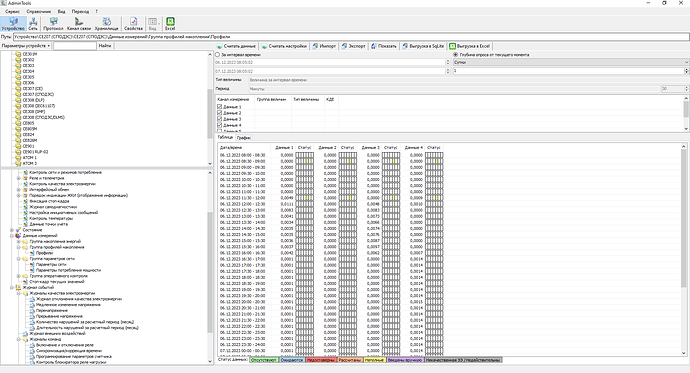Click the green Excel toolbar icon
This screenshot has height=373, width=690.
click(x=170, y=24)
